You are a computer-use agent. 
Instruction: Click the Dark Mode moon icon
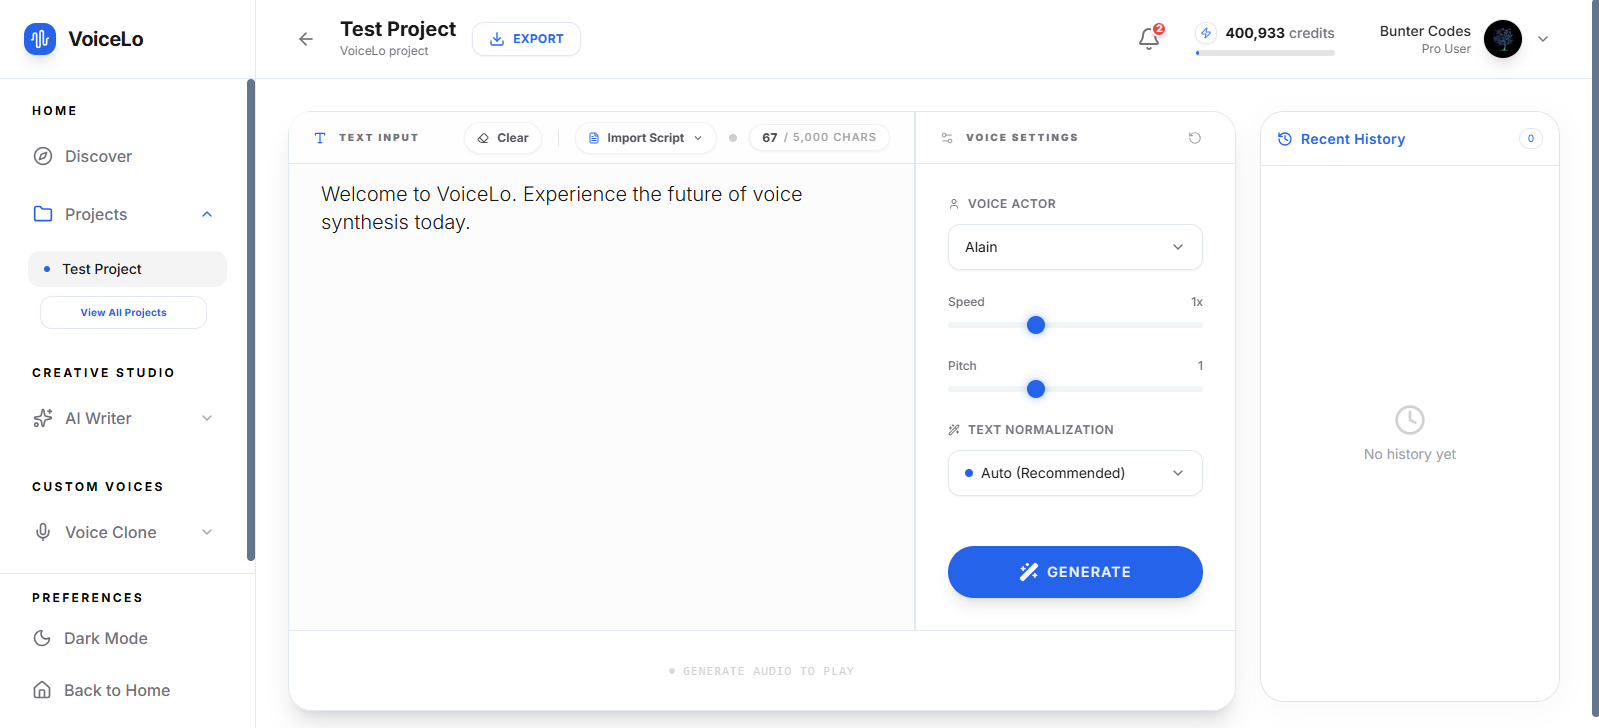[x=42, y=638]
